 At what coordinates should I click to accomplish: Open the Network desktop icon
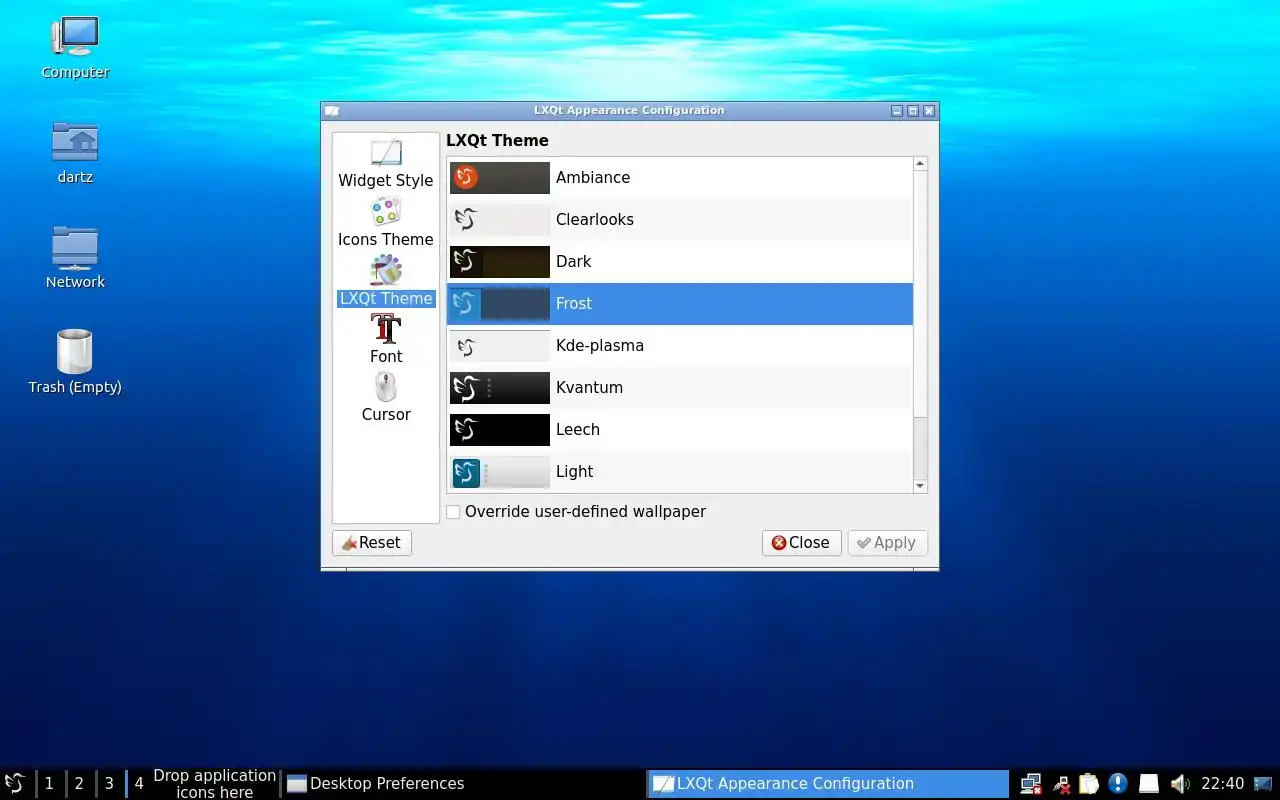[x=75, y=258]
